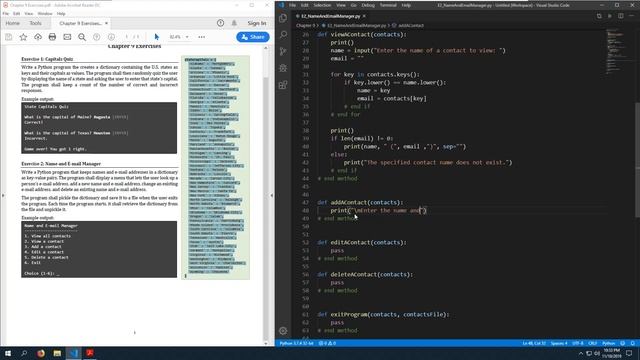Expand the Acrobat right tools pane arrow
The image size is (640, 360).
[x=271, y=196]
